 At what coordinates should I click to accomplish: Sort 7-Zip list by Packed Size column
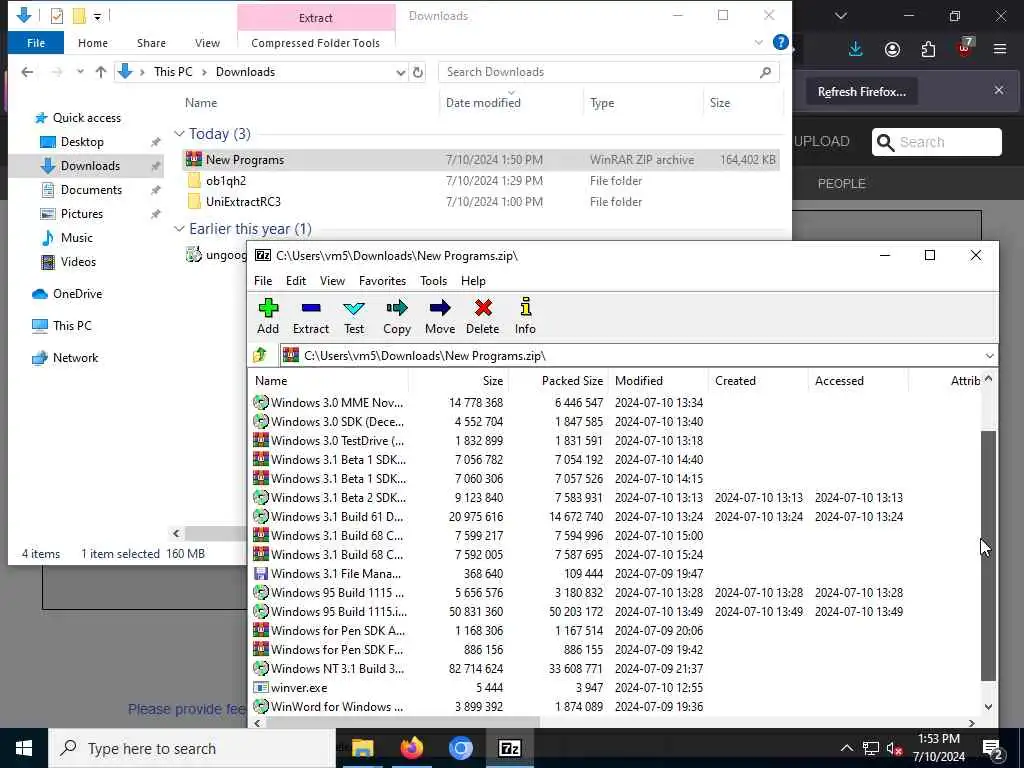(x=558, y=381)
